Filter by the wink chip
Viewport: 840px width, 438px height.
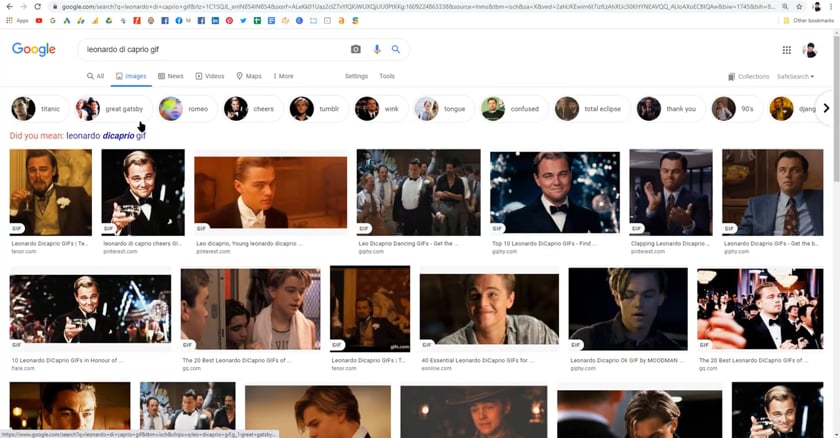[381, 109]
